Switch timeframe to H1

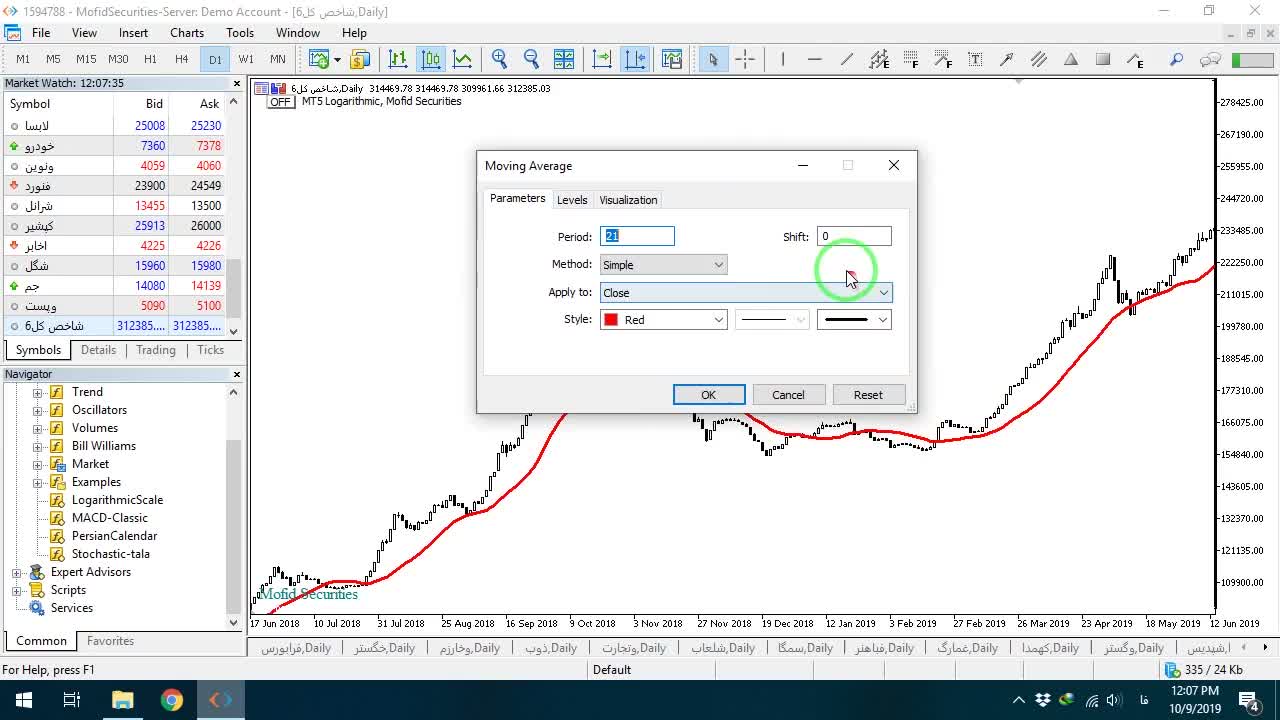click(150, 59)
